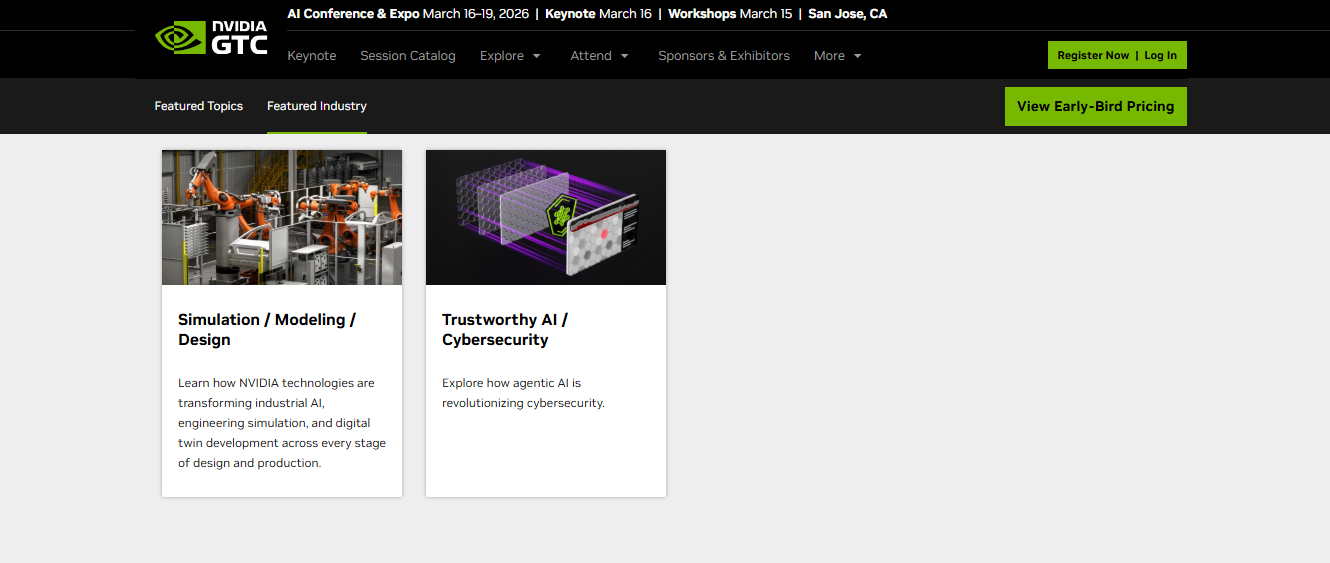Click Register Now in header
The height and width of the screenshot is (563, 1330).
coord(1093,56)
